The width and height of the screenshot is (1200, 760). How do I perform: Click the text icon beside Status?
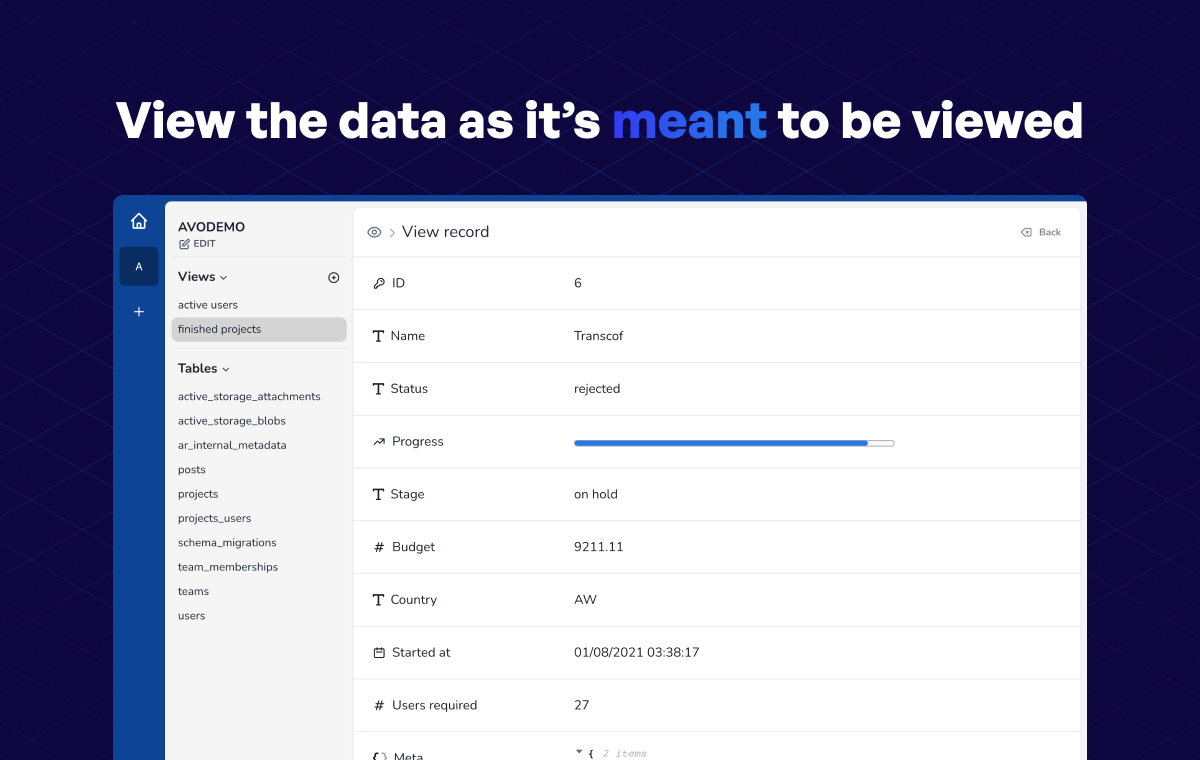(378, 389)
